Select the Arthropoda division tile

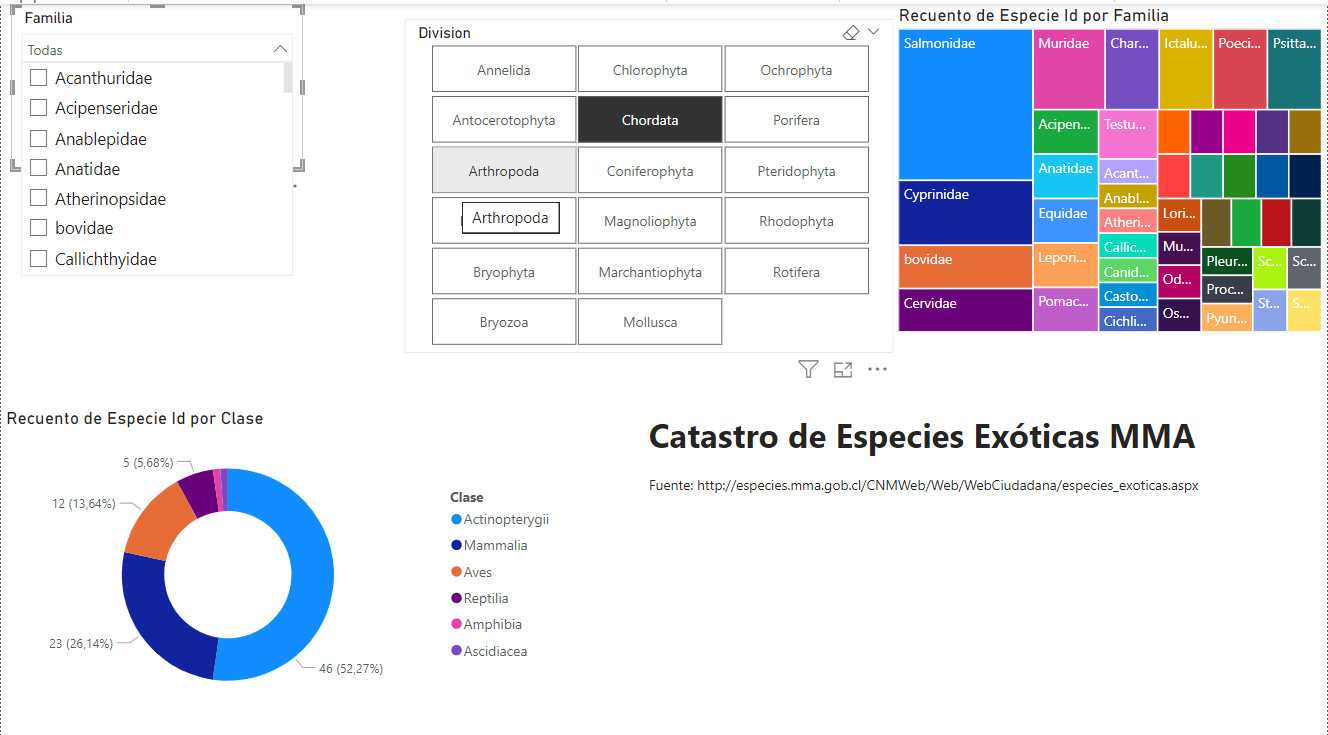click(x=503, y=170)
